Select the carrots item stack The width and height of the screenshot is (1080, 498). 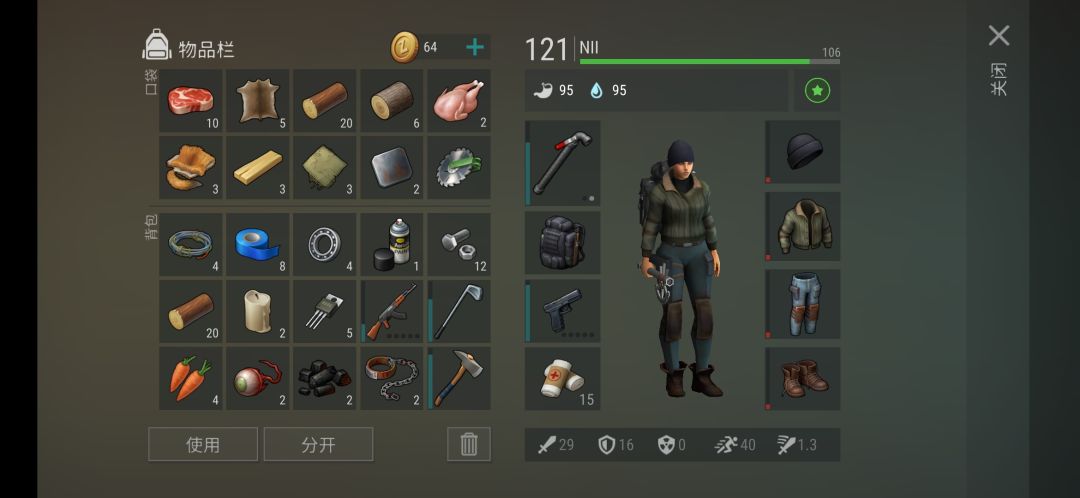191,378
